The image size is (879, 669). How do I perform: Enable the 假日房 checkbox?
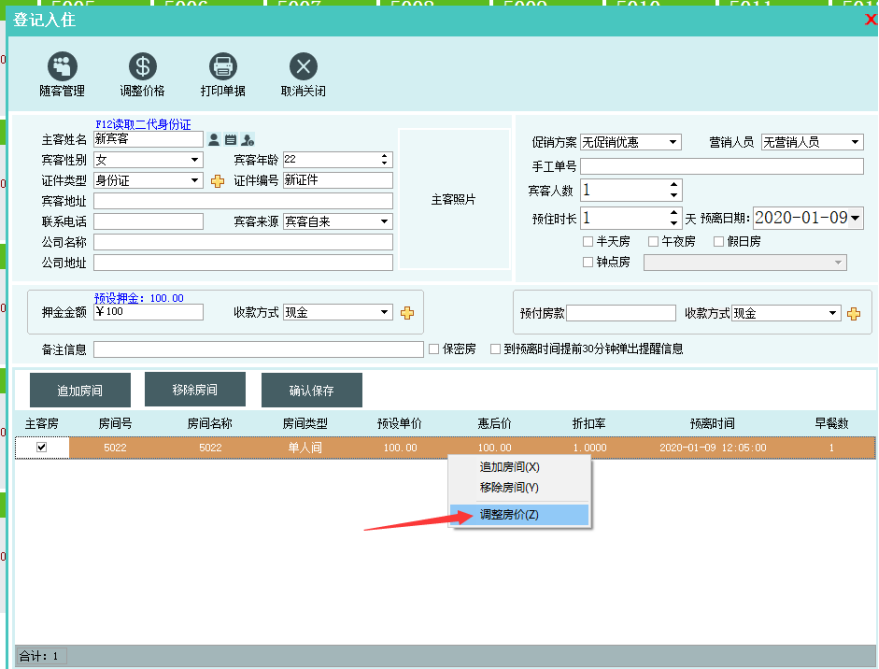tap(719, 242)
